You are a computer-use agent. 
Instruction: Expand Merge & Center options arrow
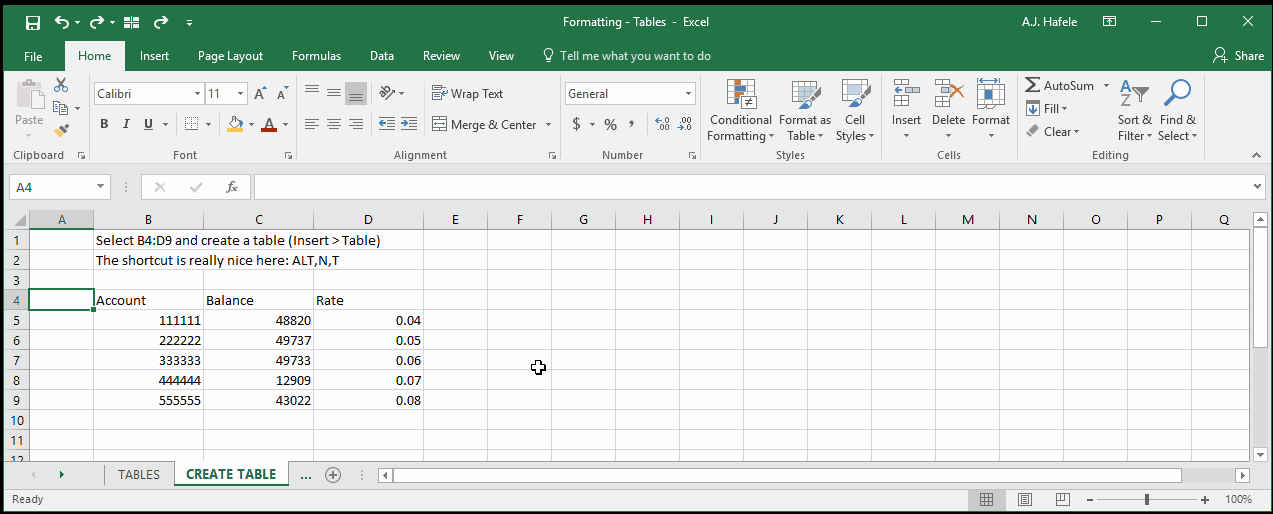coord(548,125)
